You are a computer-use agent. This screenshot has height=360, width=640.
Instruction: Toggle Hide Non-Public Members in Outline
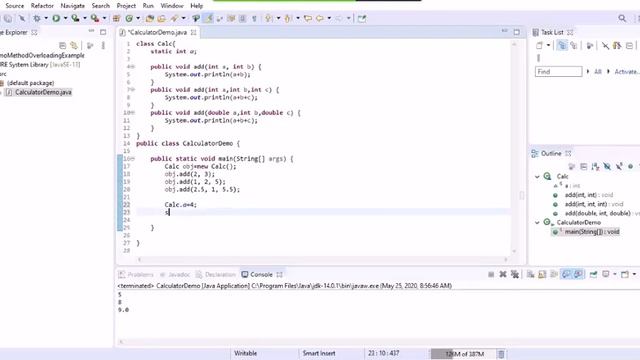click(631, 166)
